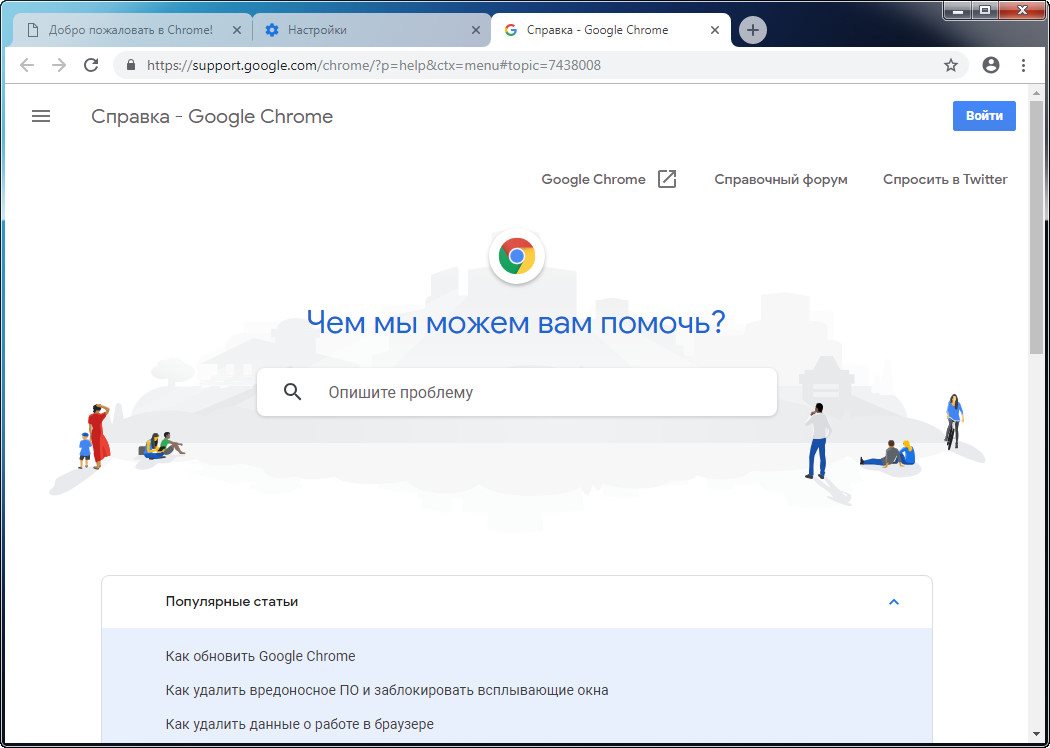Maximize the Chrome window
Viewport: 1050px width, 748px height.
pos(984,9)
